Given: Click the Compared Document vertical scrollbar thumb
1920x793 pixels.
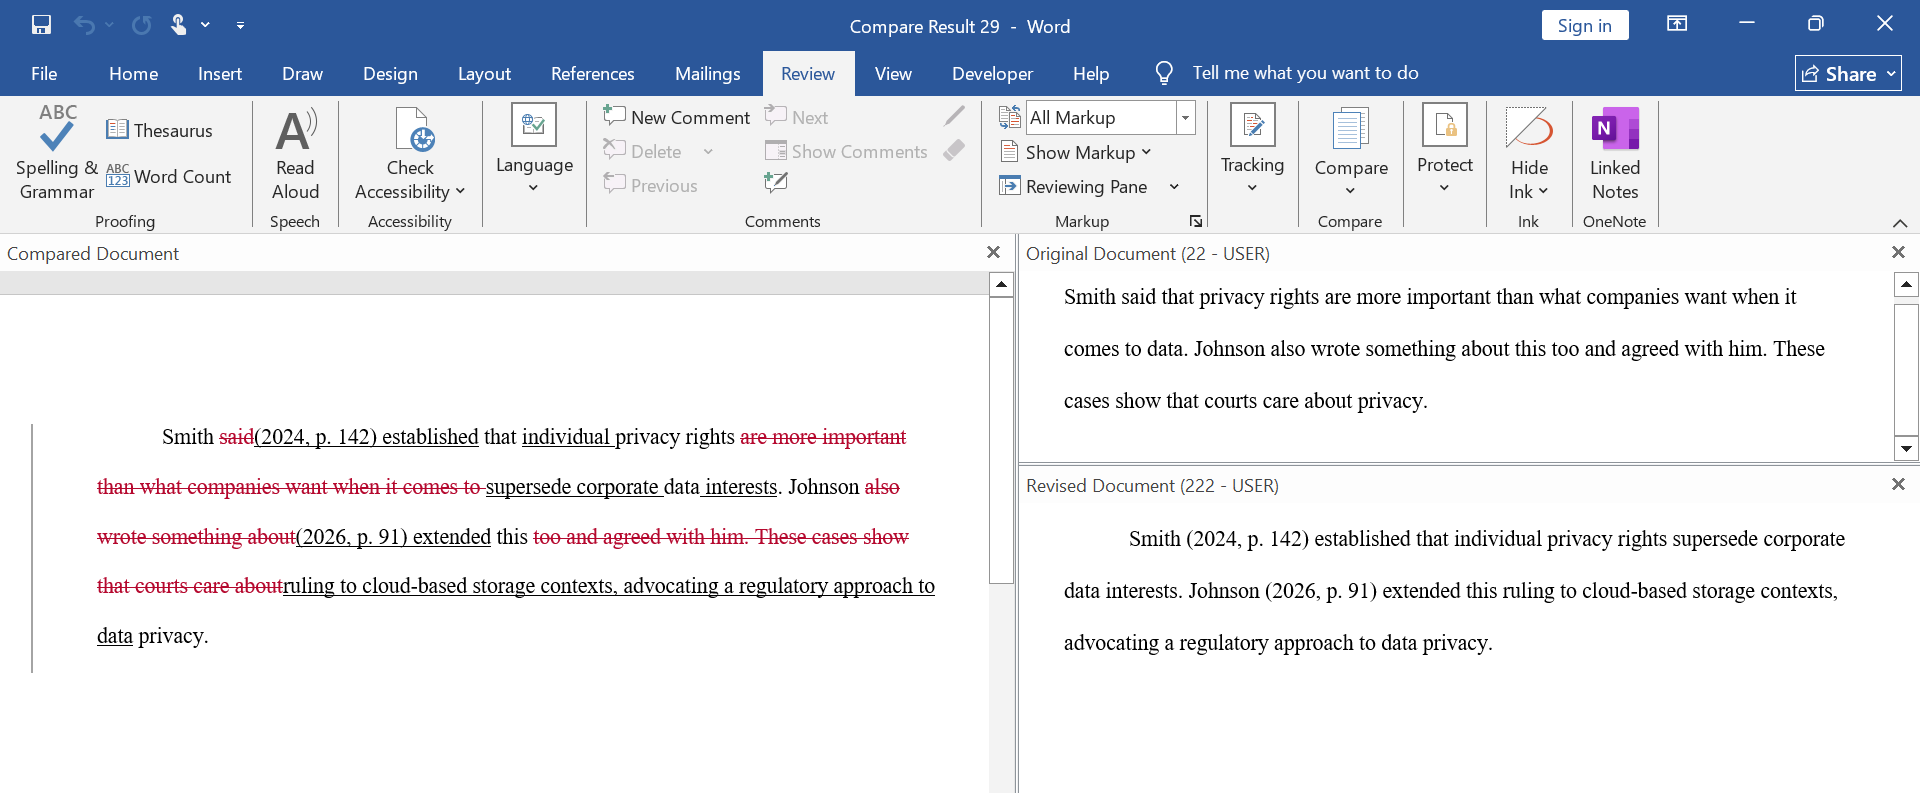Looking at the screenshot, I should click(1001, 441).
